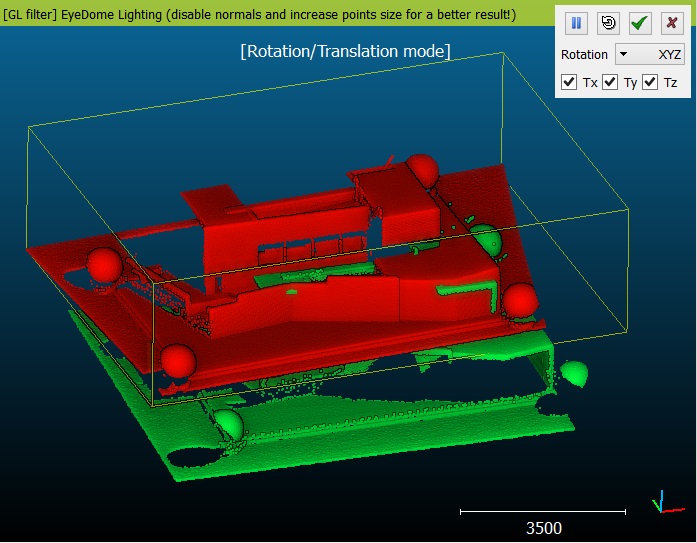Open the Rotation axis dropdown showing XYZ
The image size is (697, 543).
(x=649, y=55)
